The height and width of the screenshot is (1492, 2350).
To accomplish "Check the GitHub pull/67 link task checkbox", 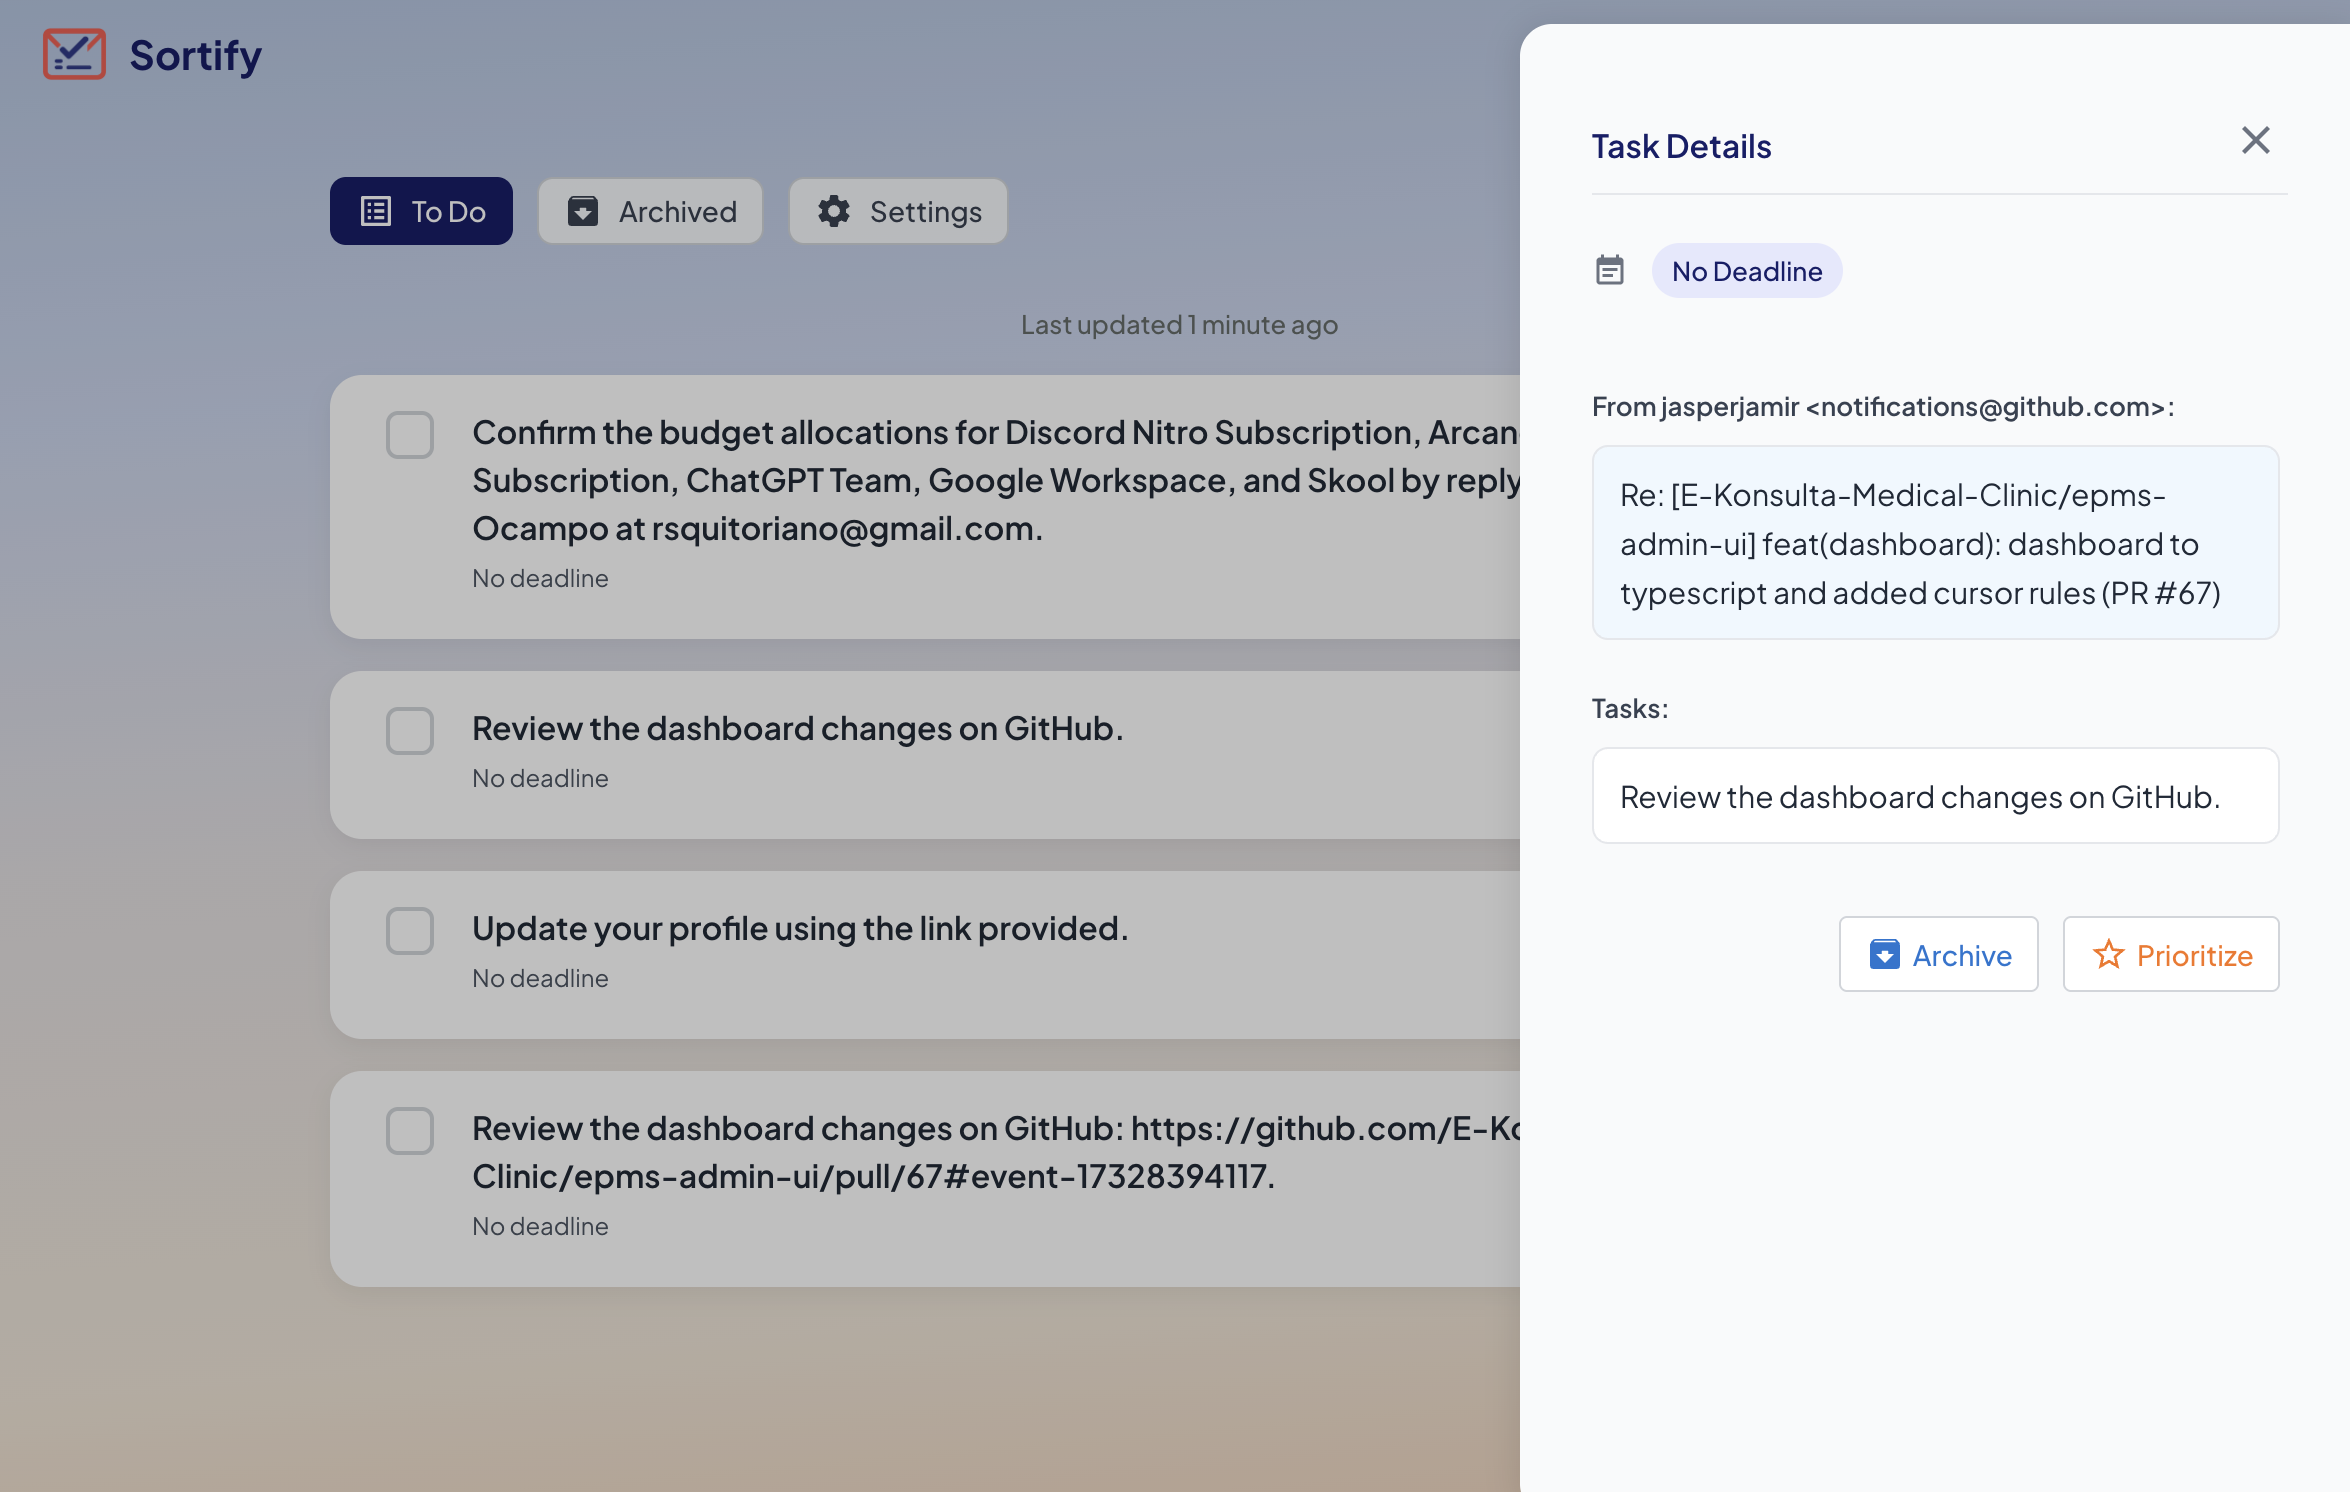I will [x=410, y=1131].
